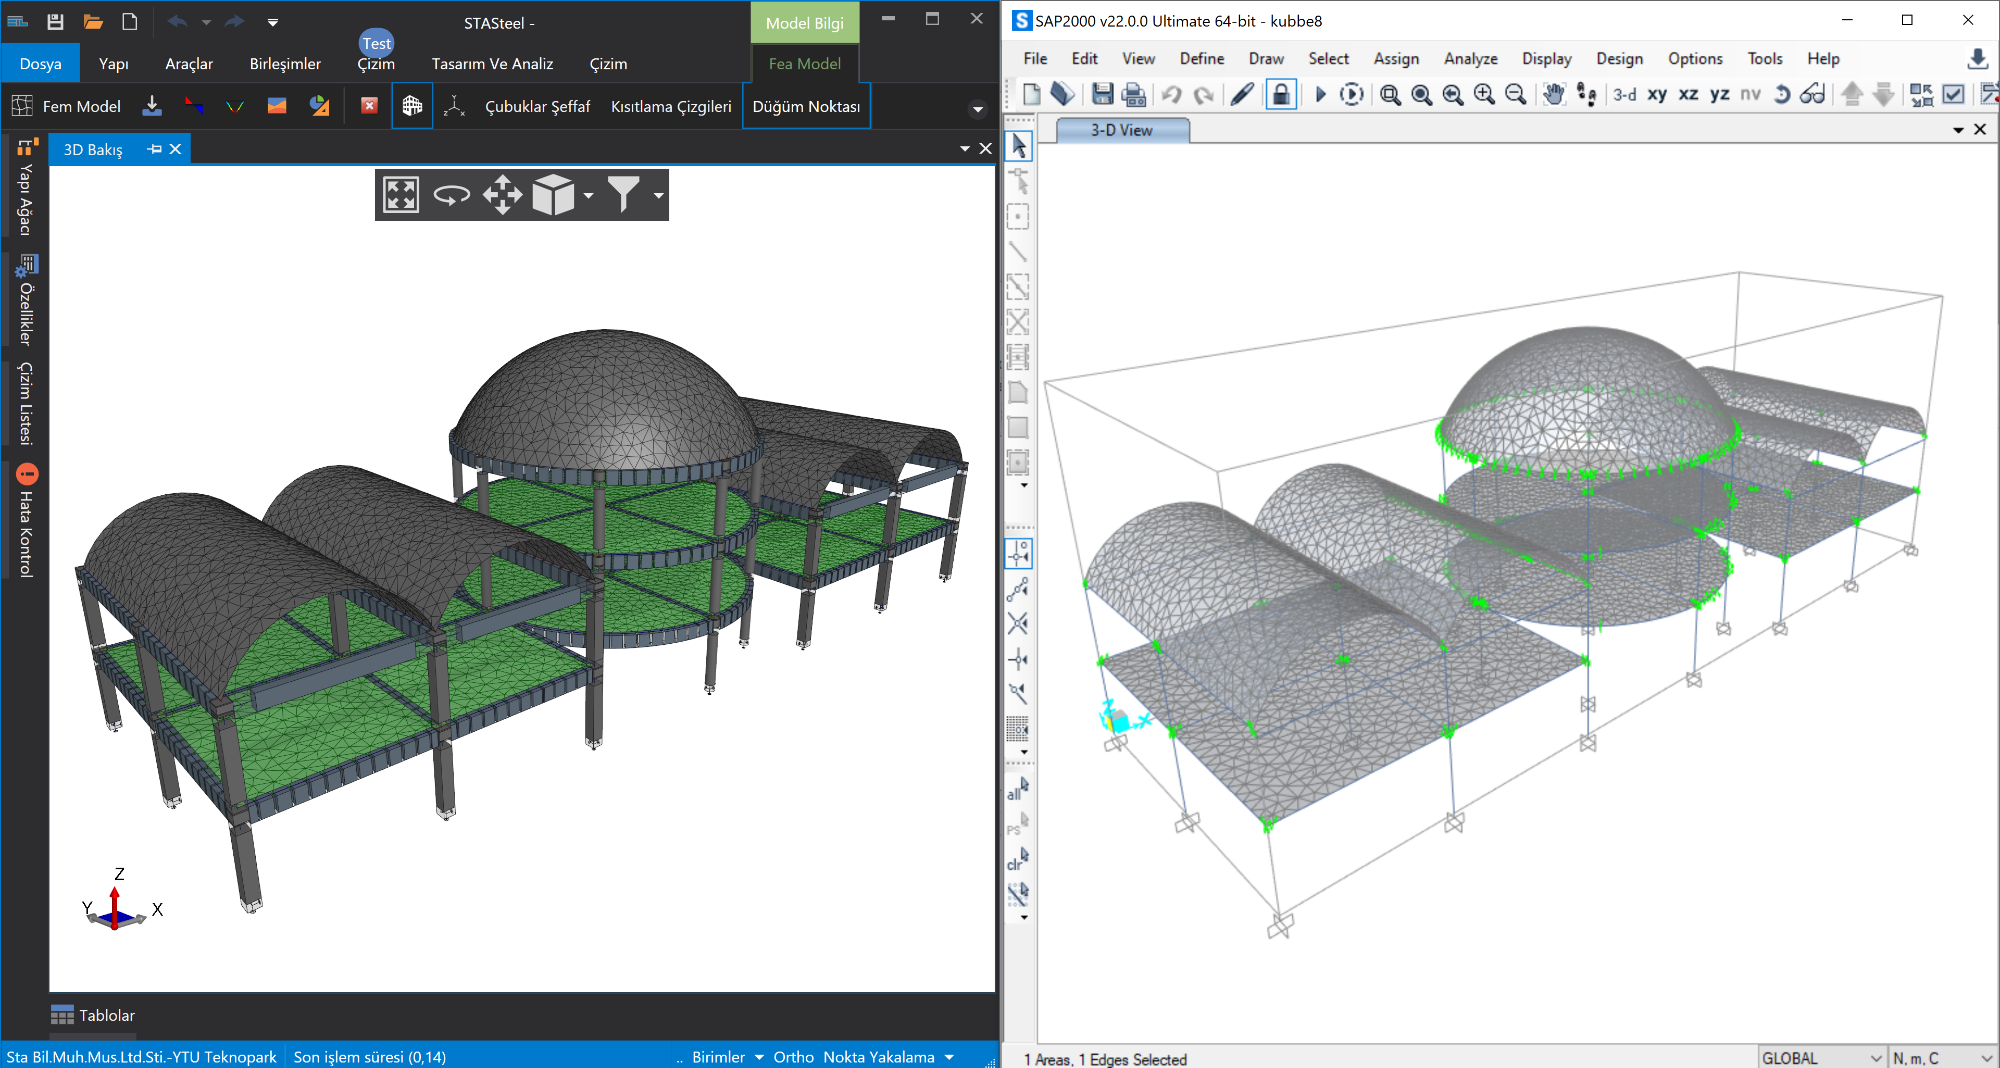
Task: Click the Lock/Unlock Model padlock icon
Action: [1281, 94]
